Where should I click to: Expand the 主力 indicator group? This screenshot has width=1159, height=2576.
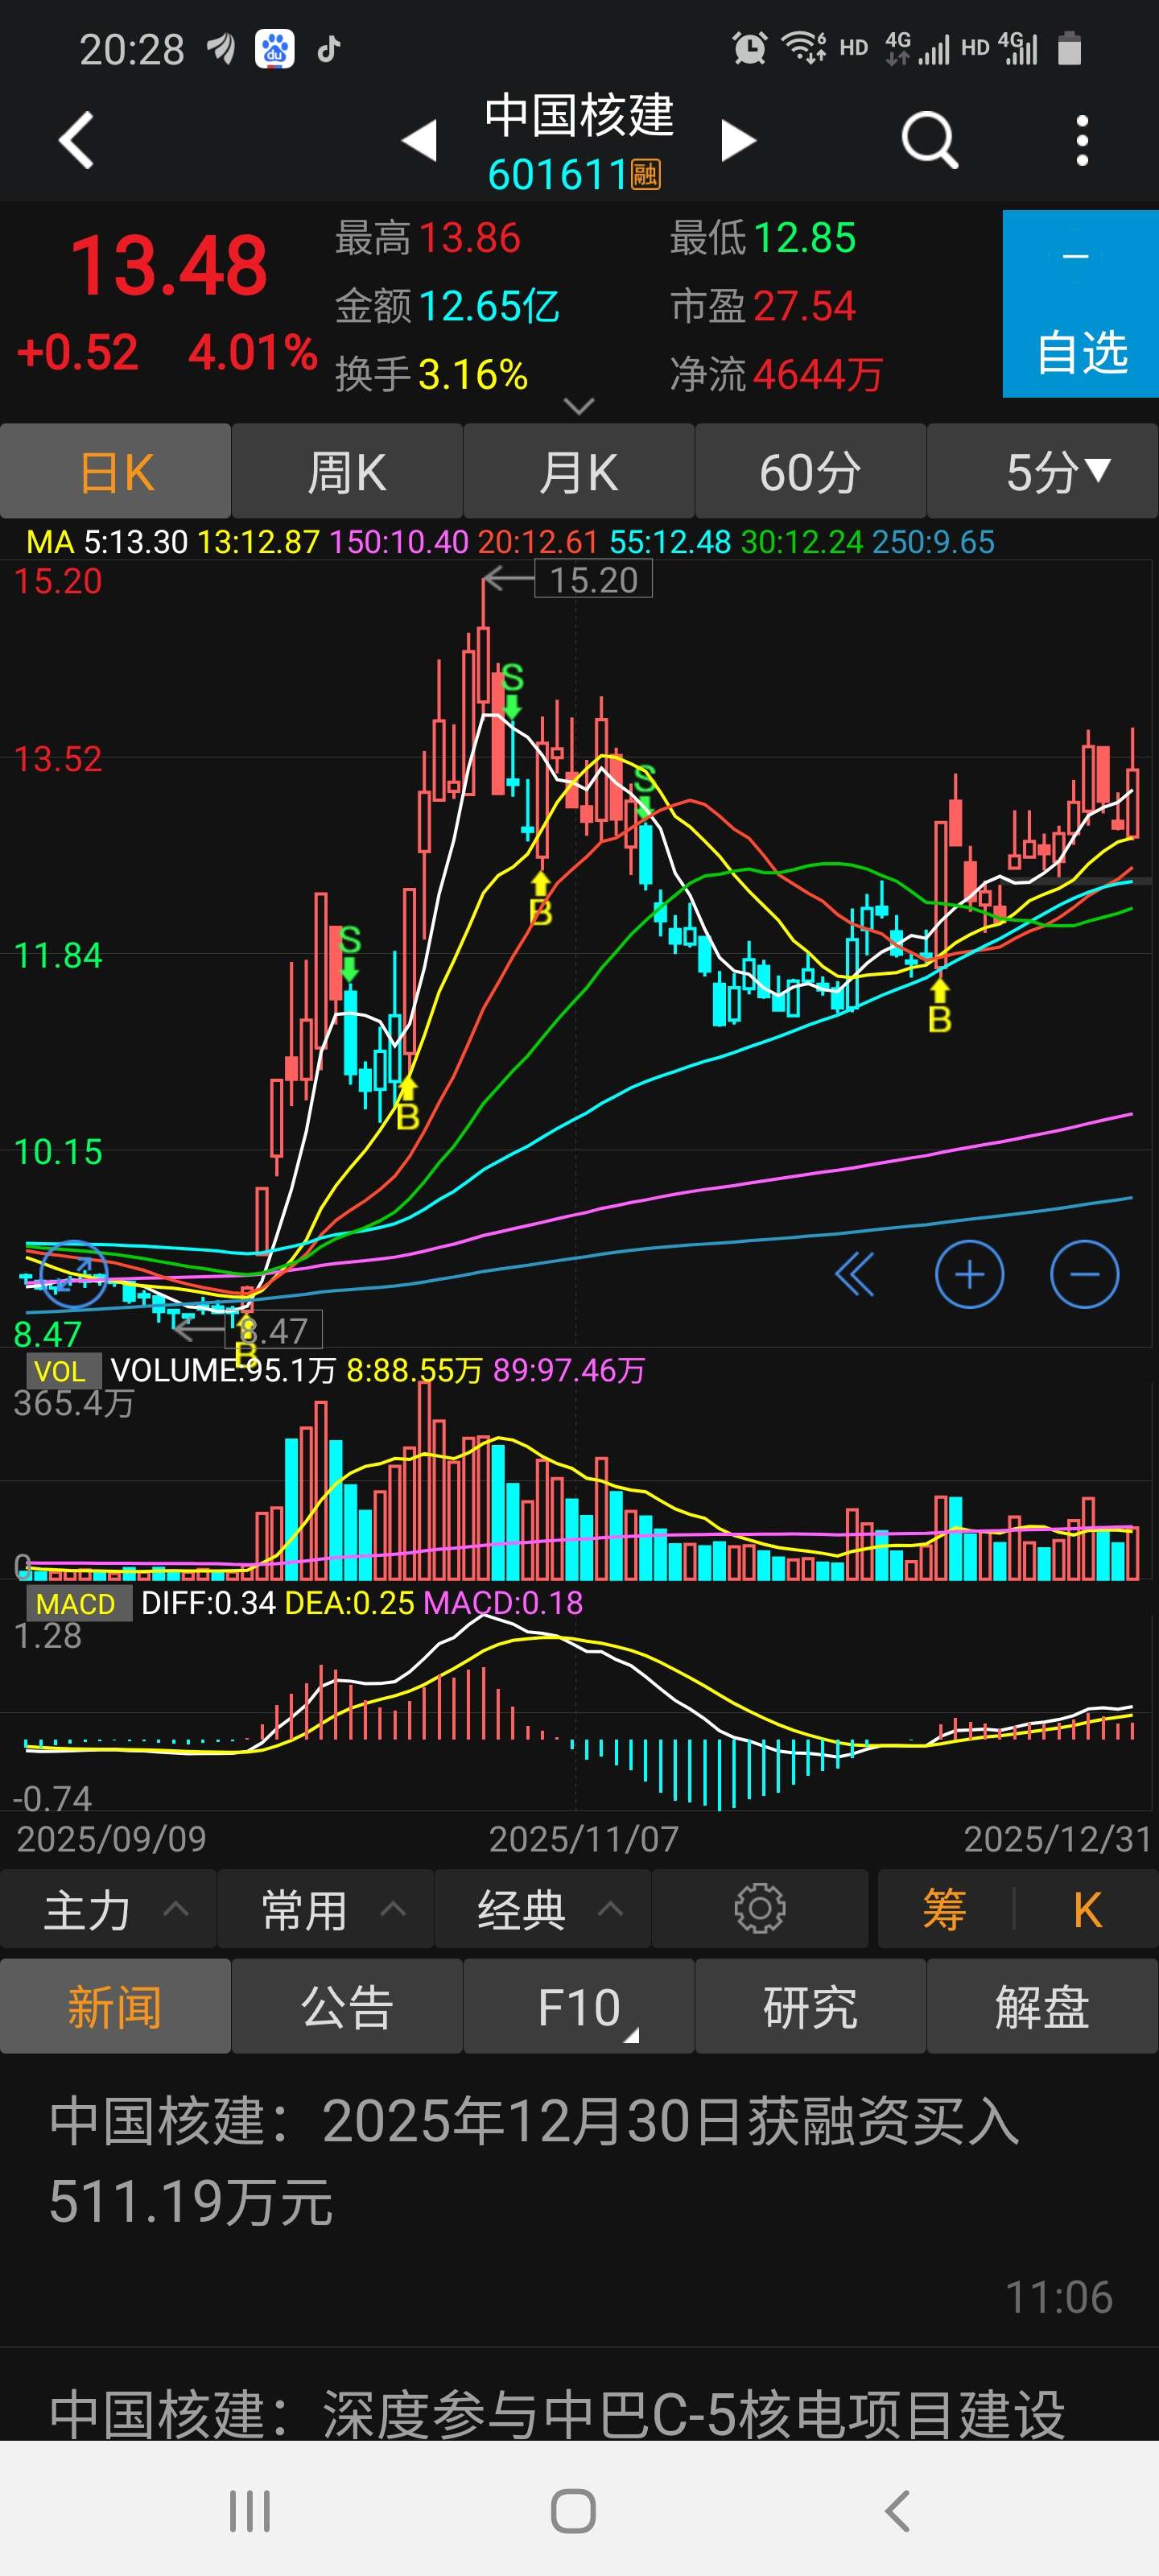click(x=108, y=1909)
